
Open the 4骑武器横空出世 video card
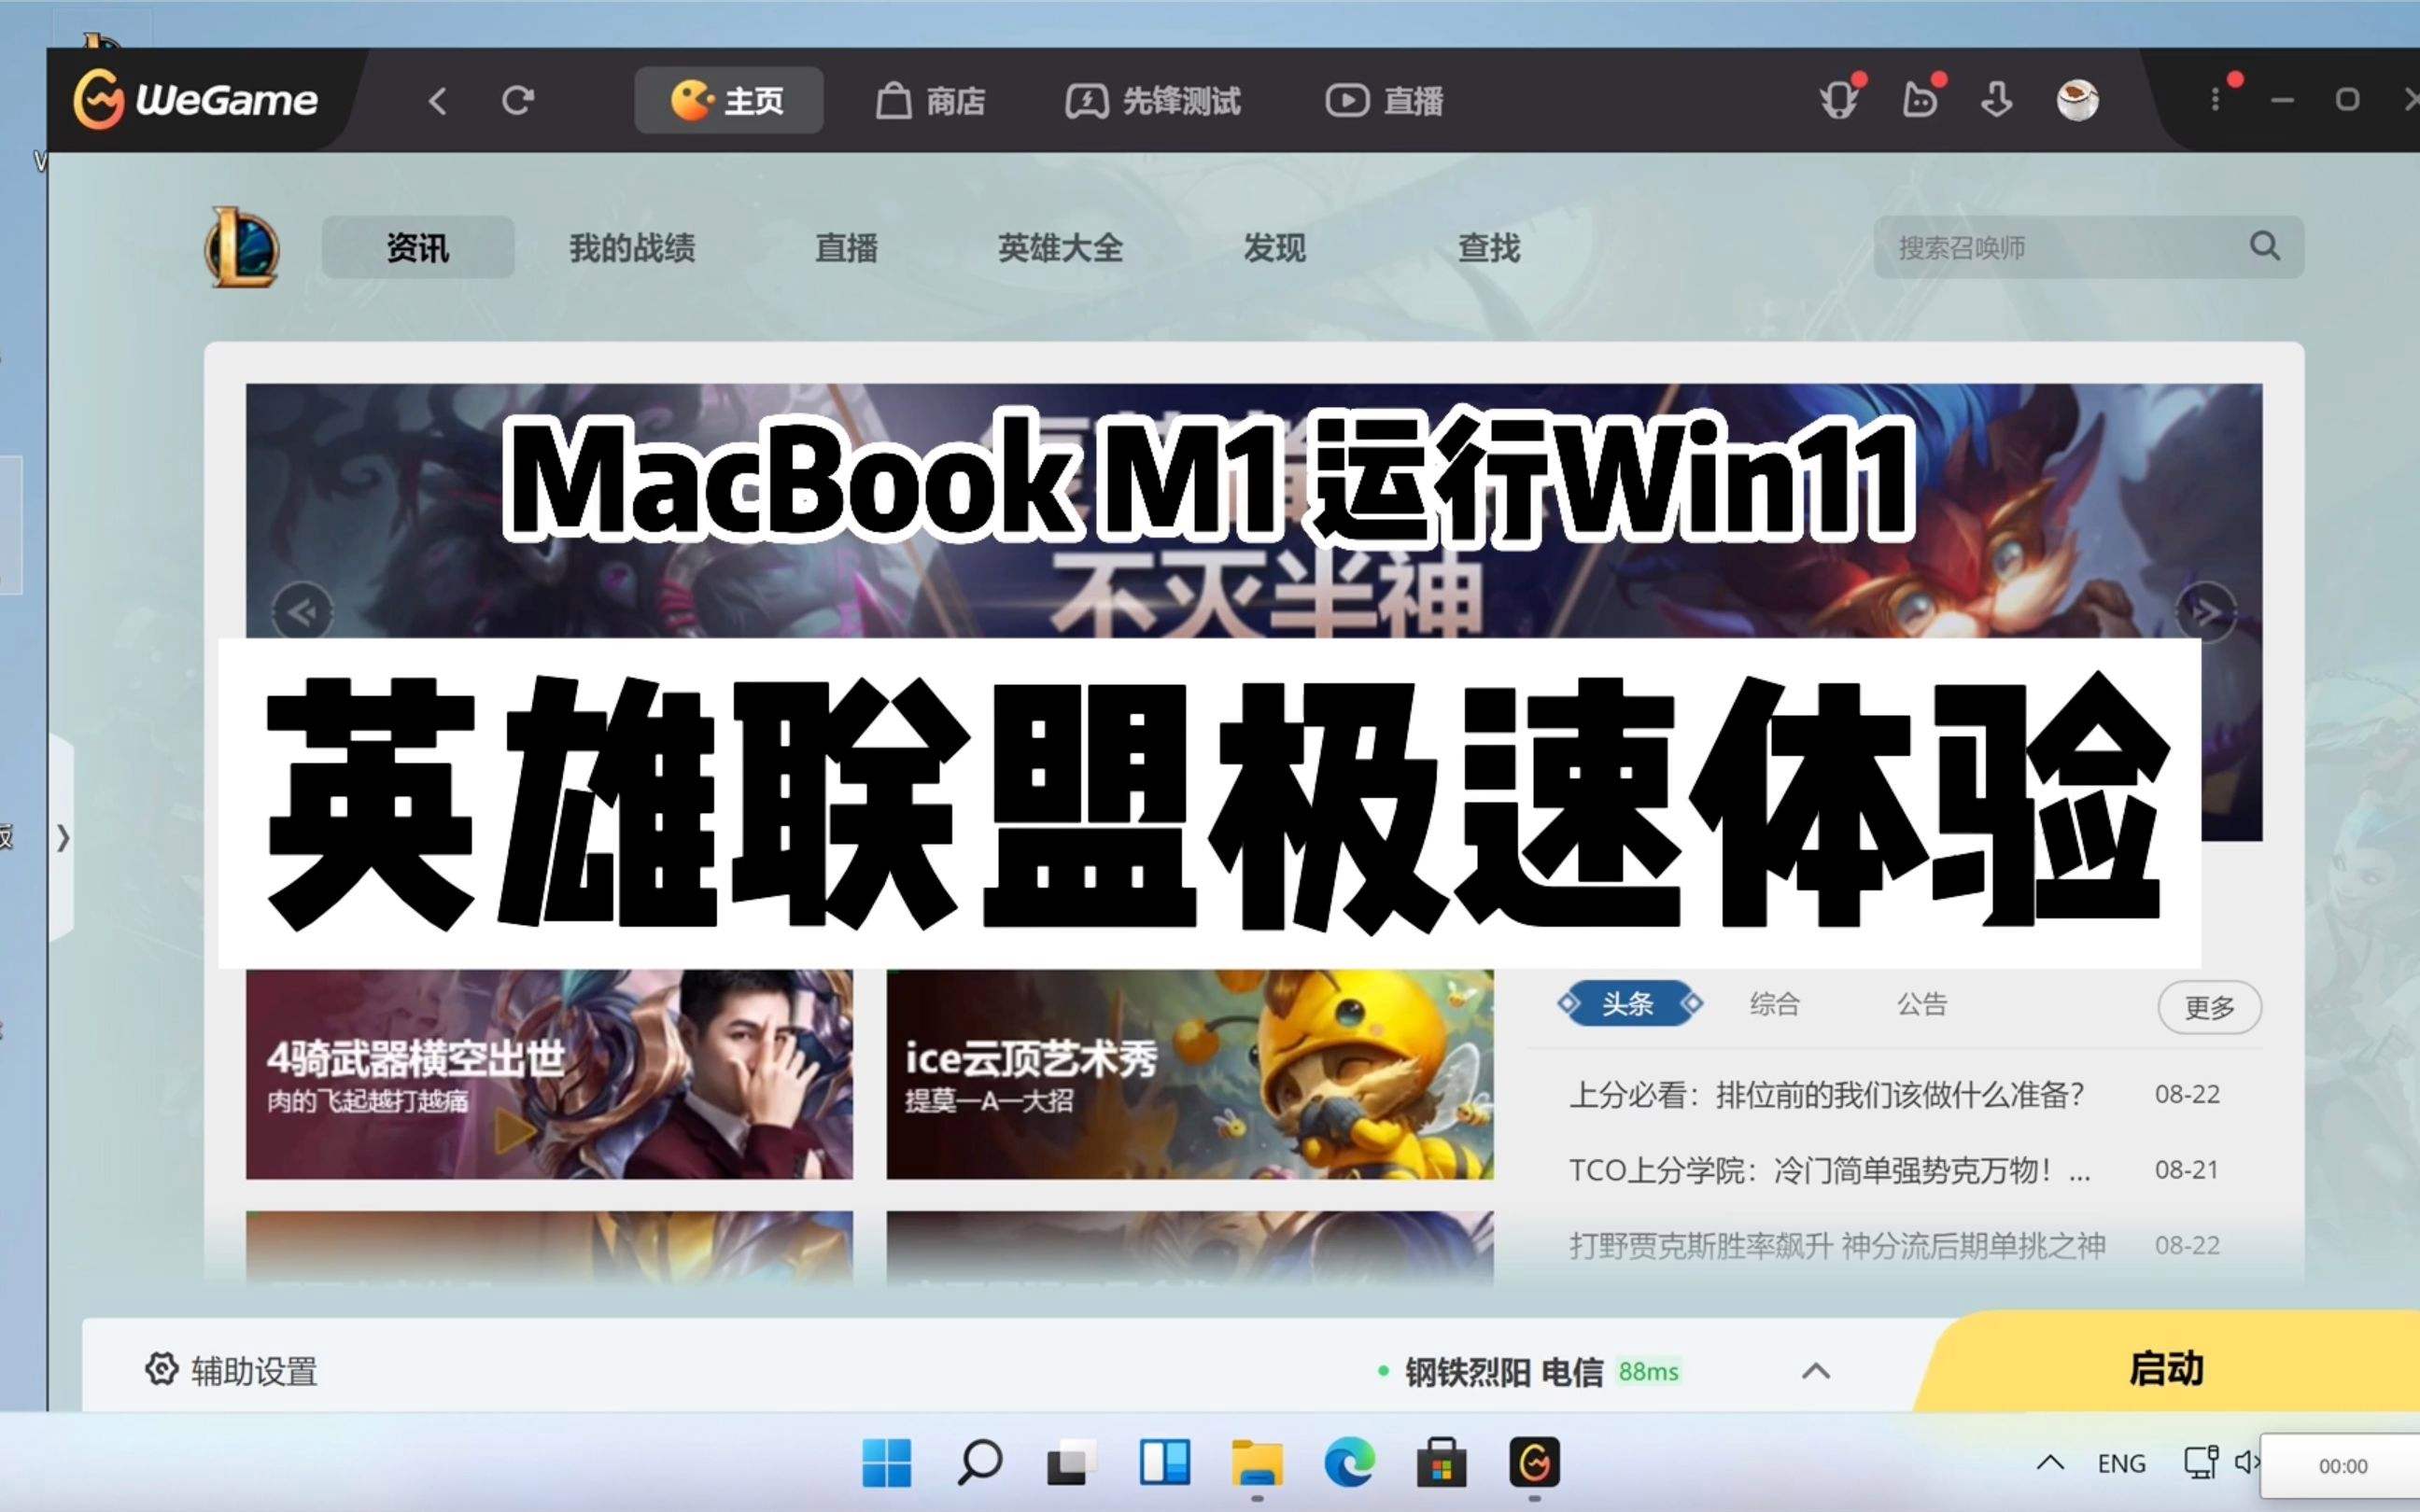point(549,1075)
